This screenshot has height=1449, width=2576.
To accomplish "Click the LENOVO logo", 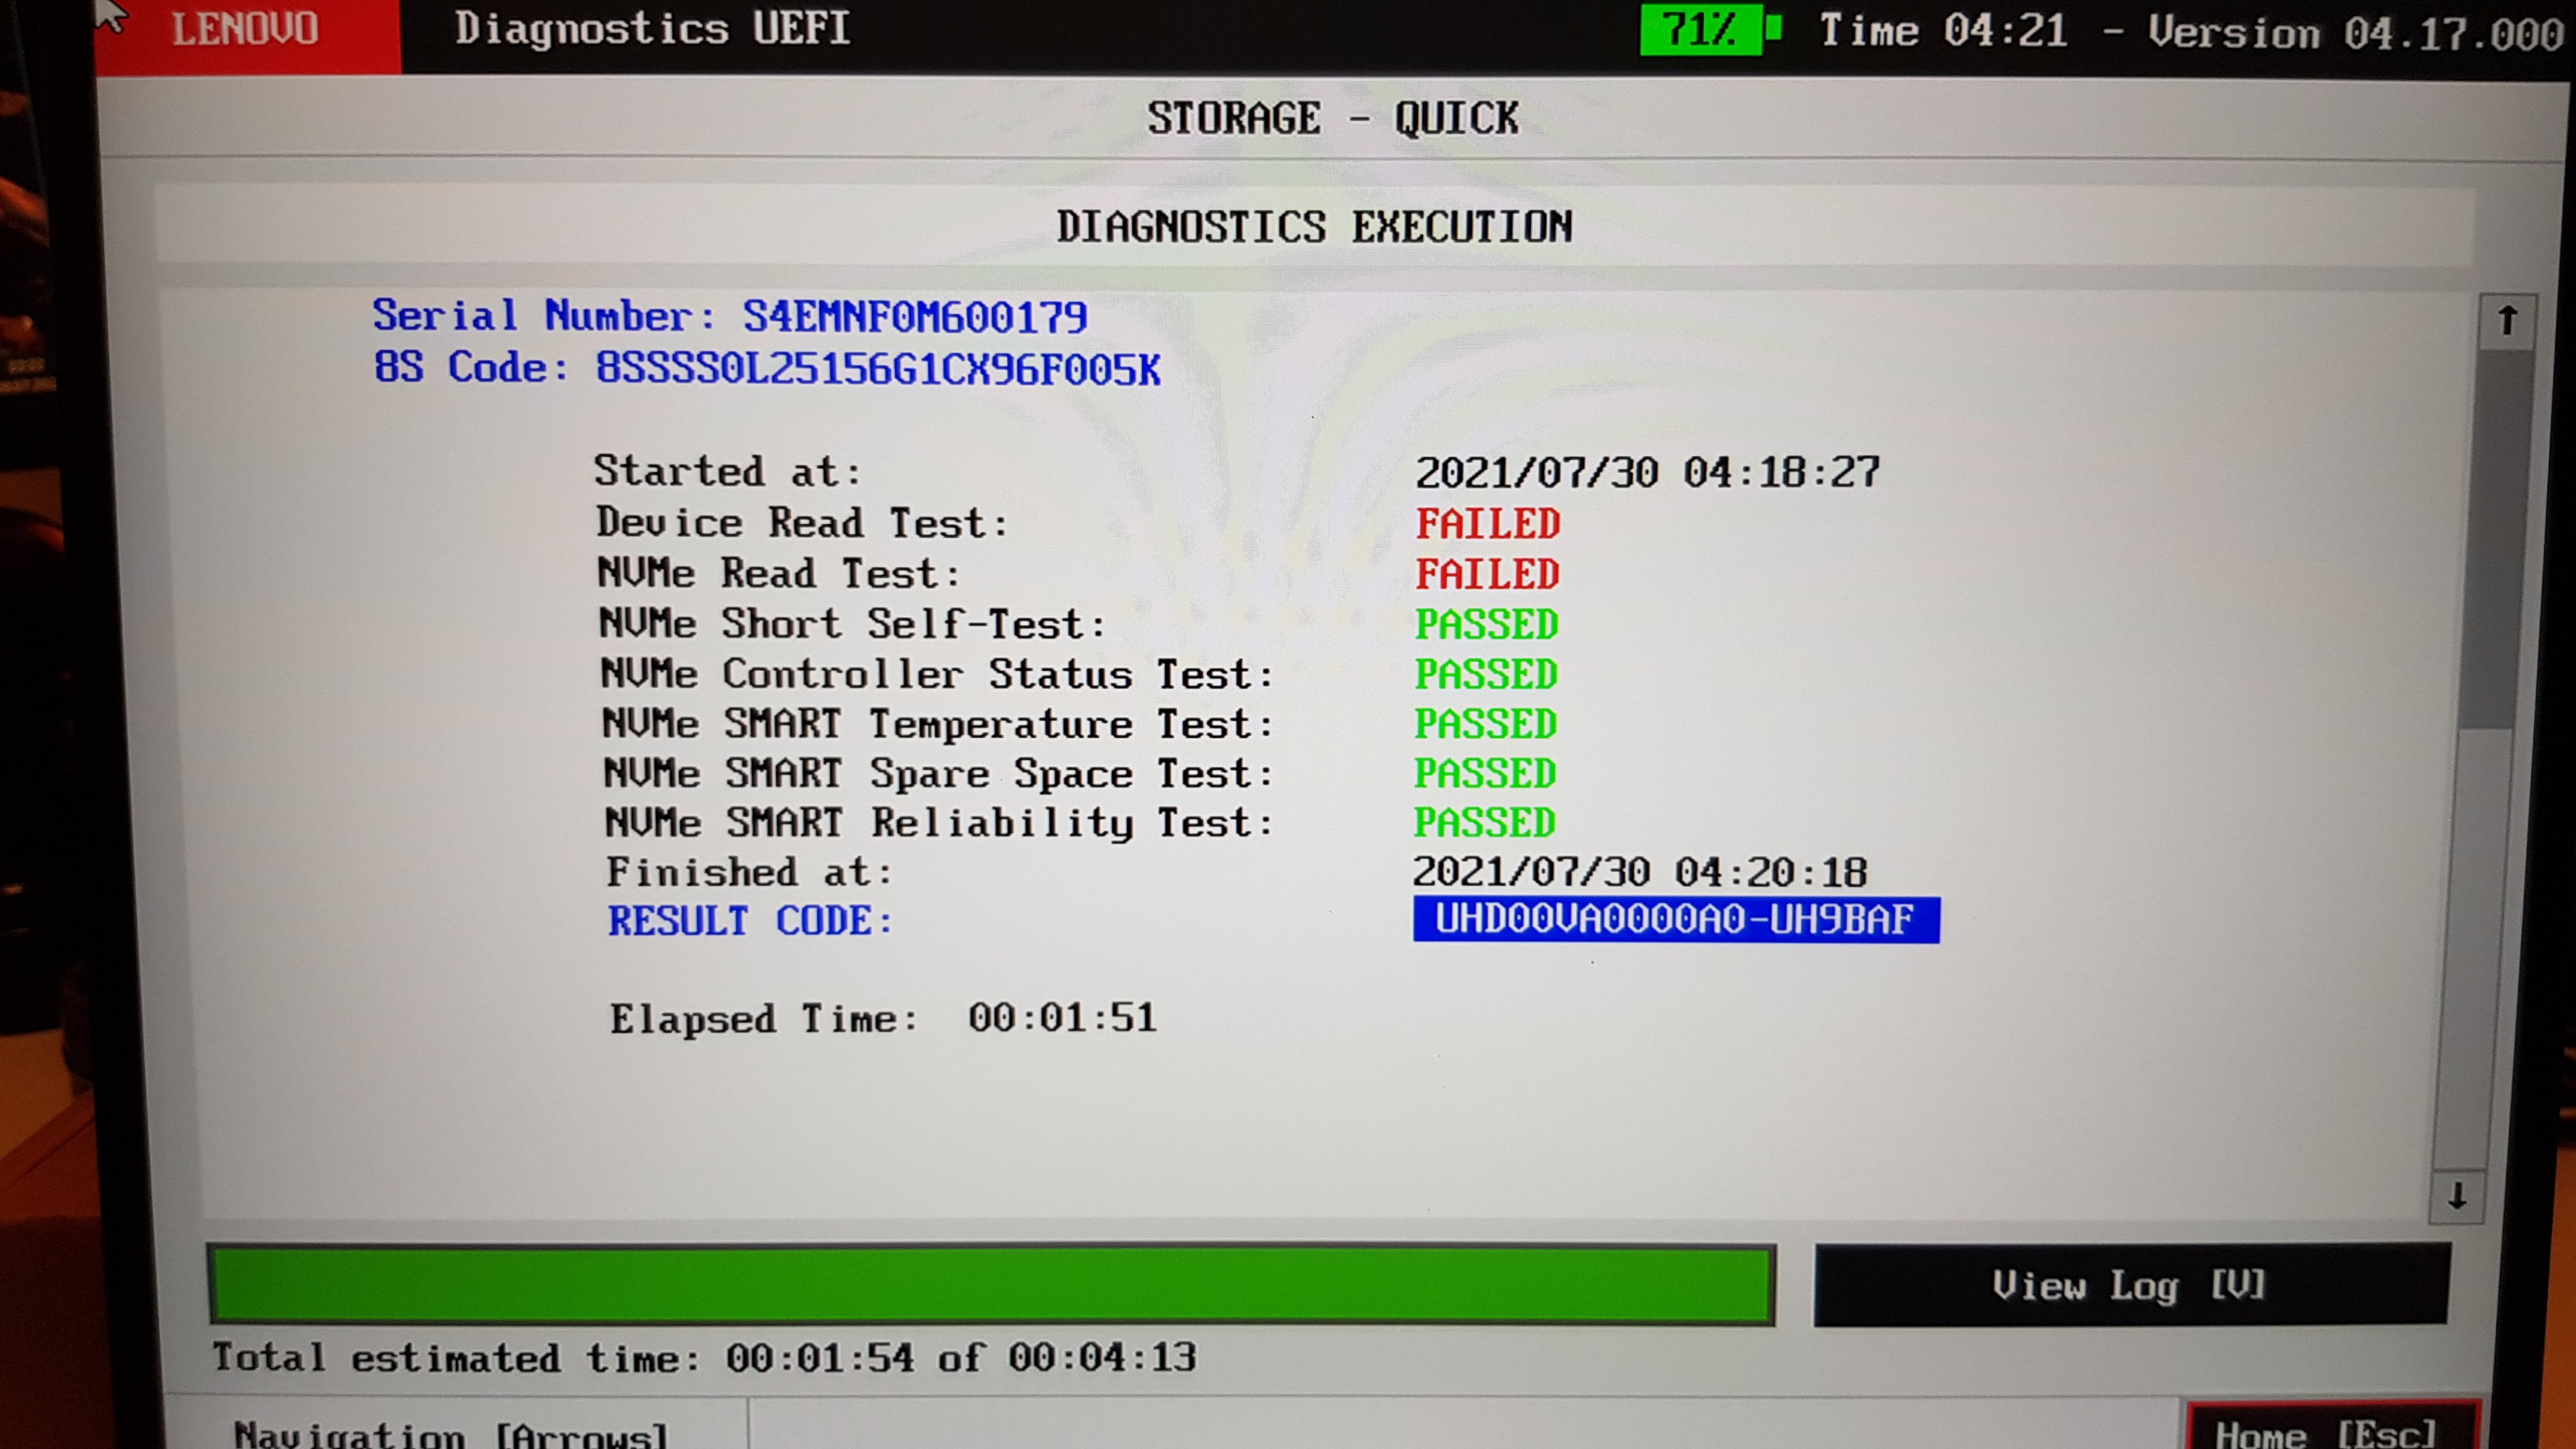I will point(246,30).
